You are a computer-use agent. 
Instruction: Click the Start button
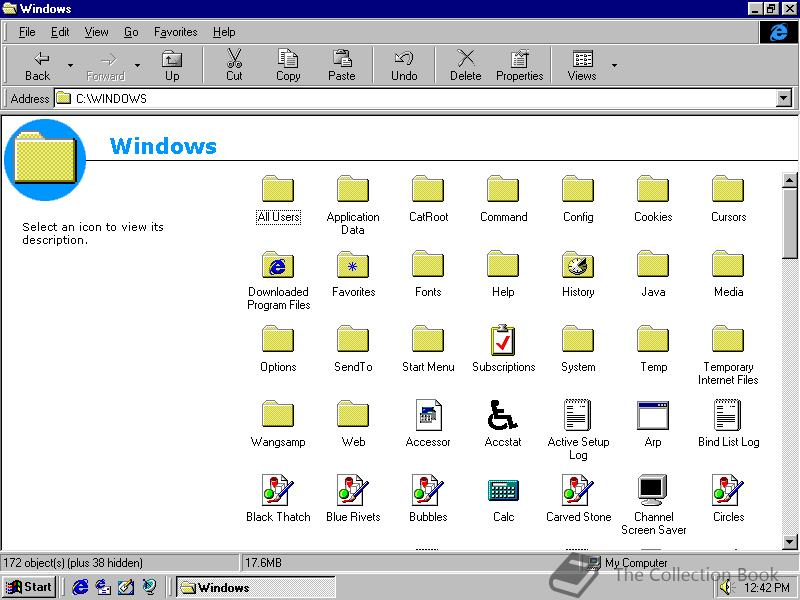click(x=29, y=587)
